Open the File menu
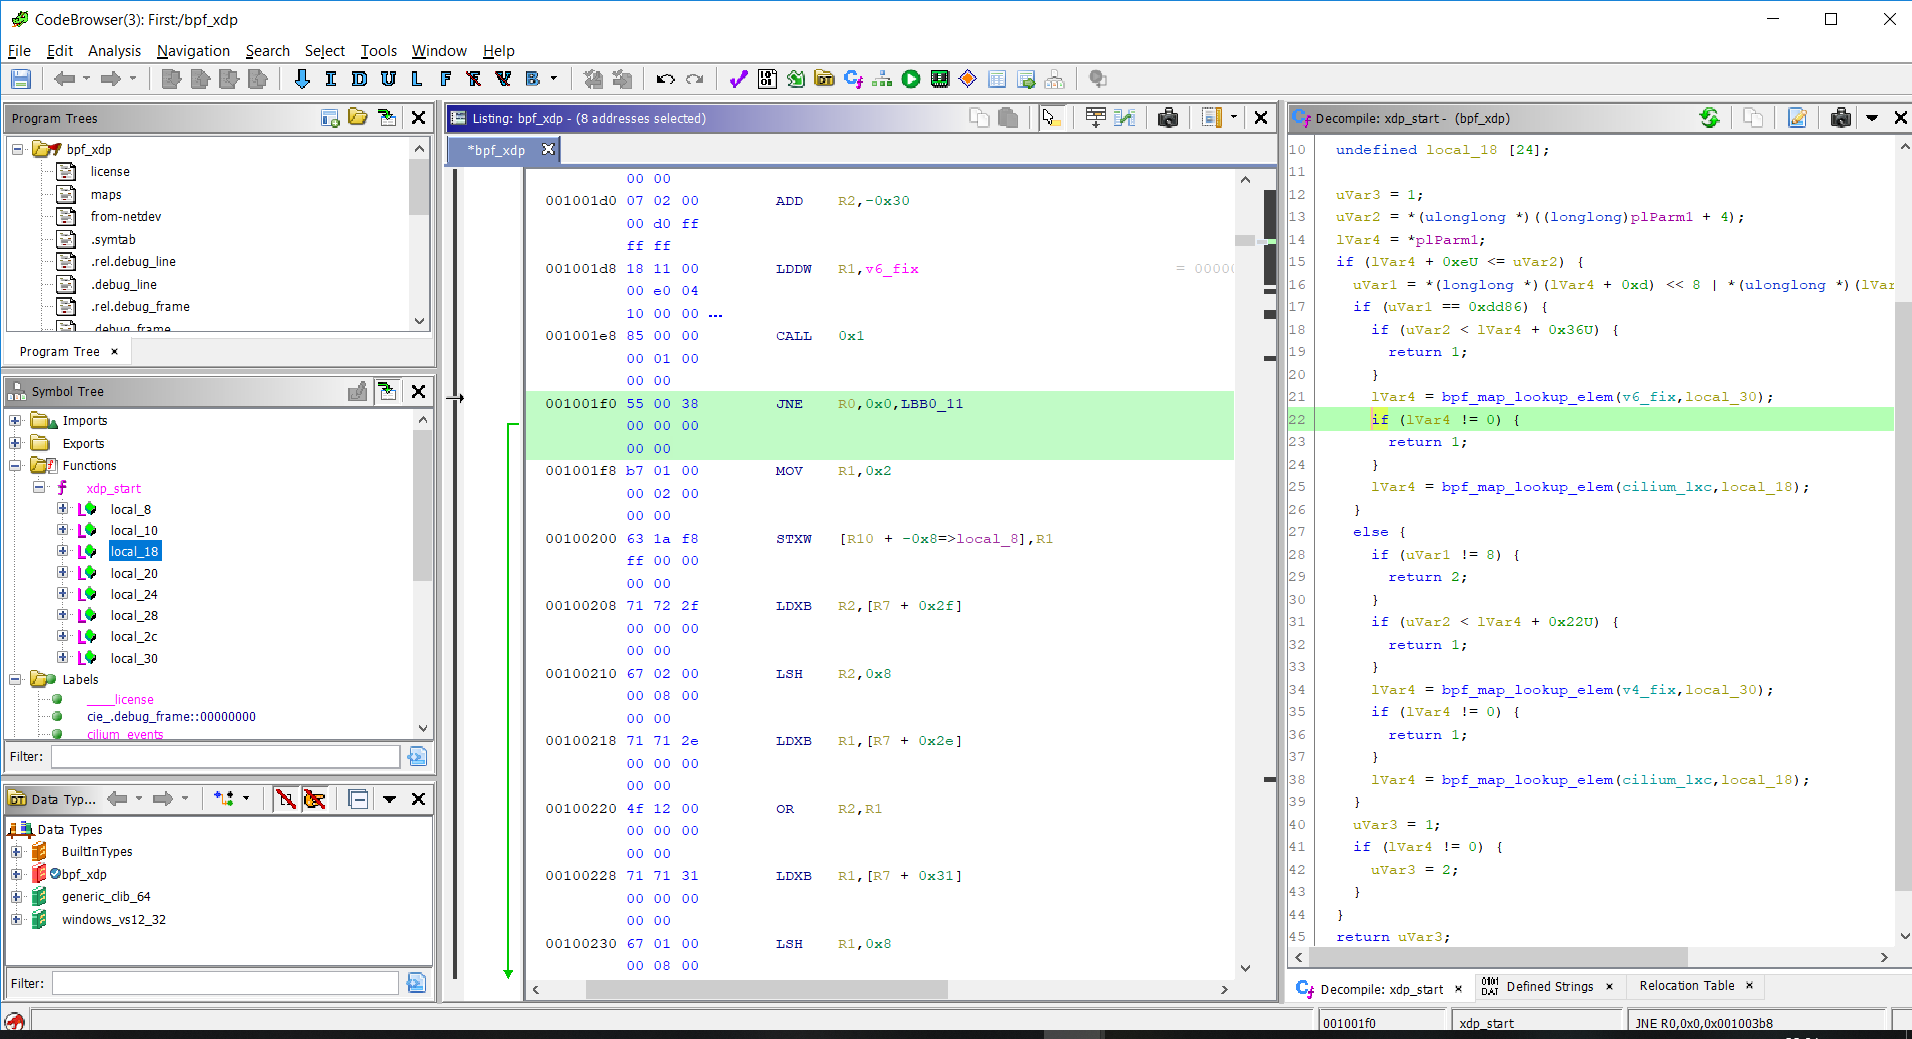The width and height of the screenshot is (1912, 1039). click(19, 51)
